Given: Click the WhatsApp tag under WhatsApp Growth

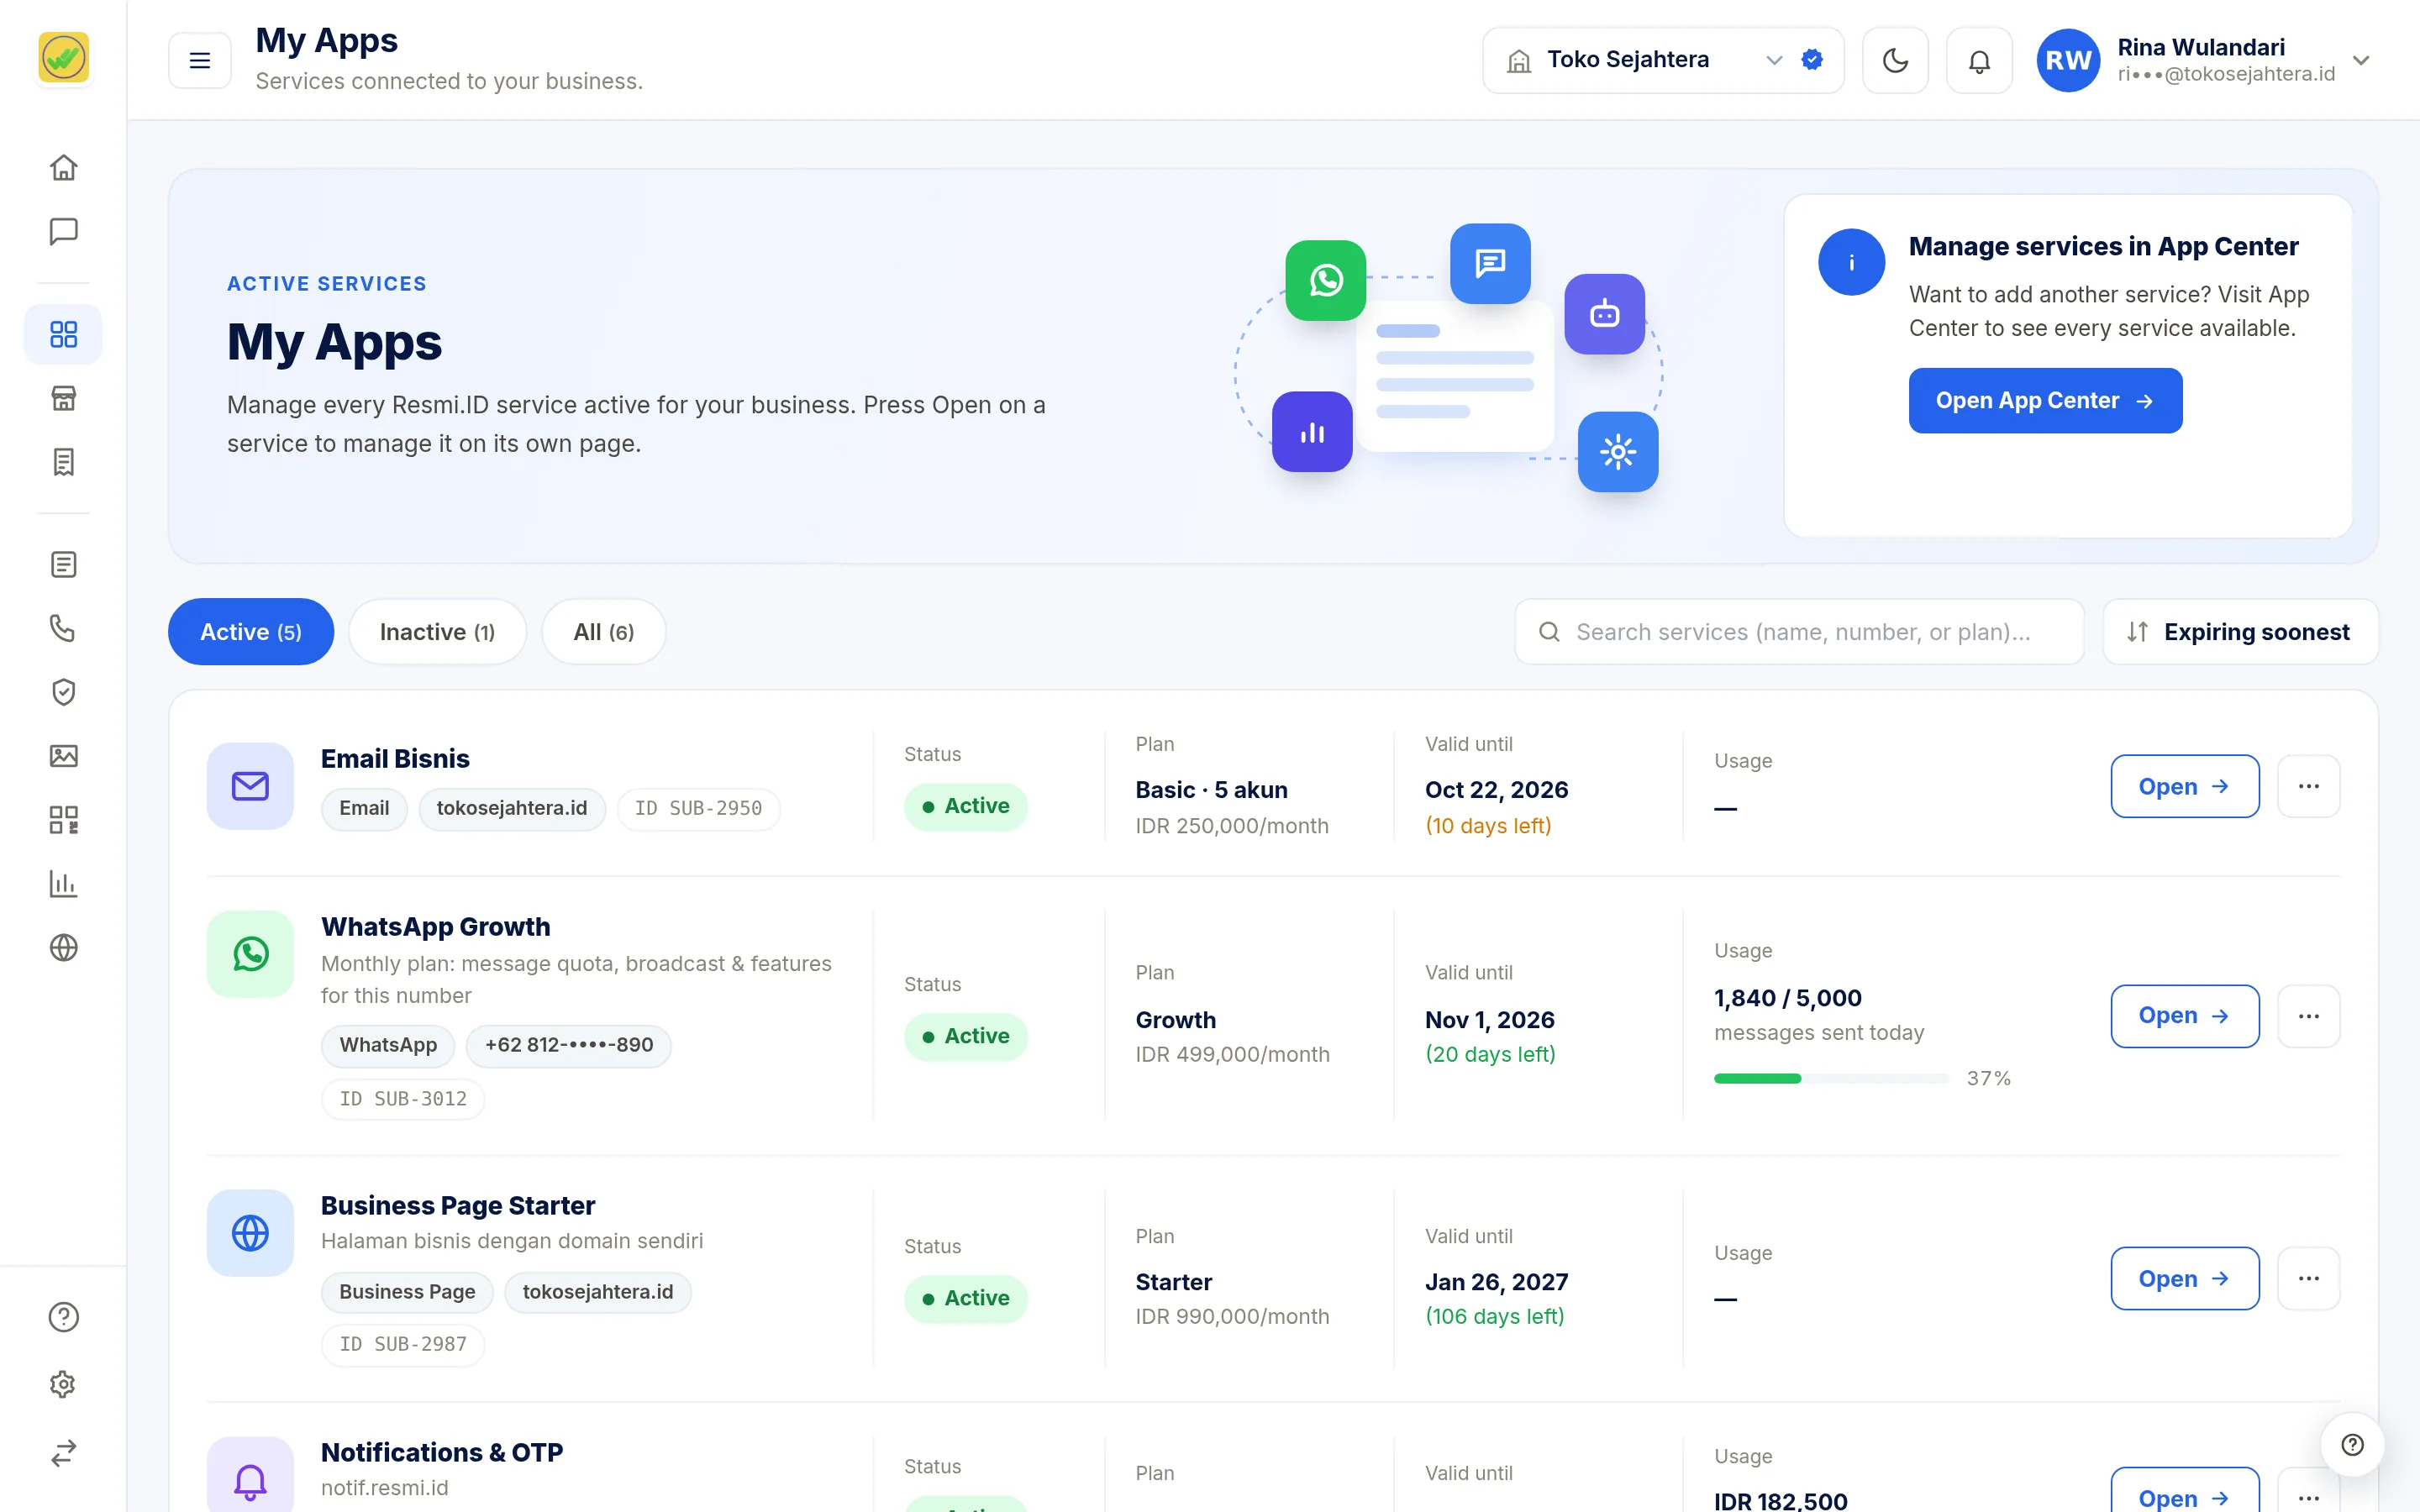Looking at the screenshot, I should tap(388, 1045).
